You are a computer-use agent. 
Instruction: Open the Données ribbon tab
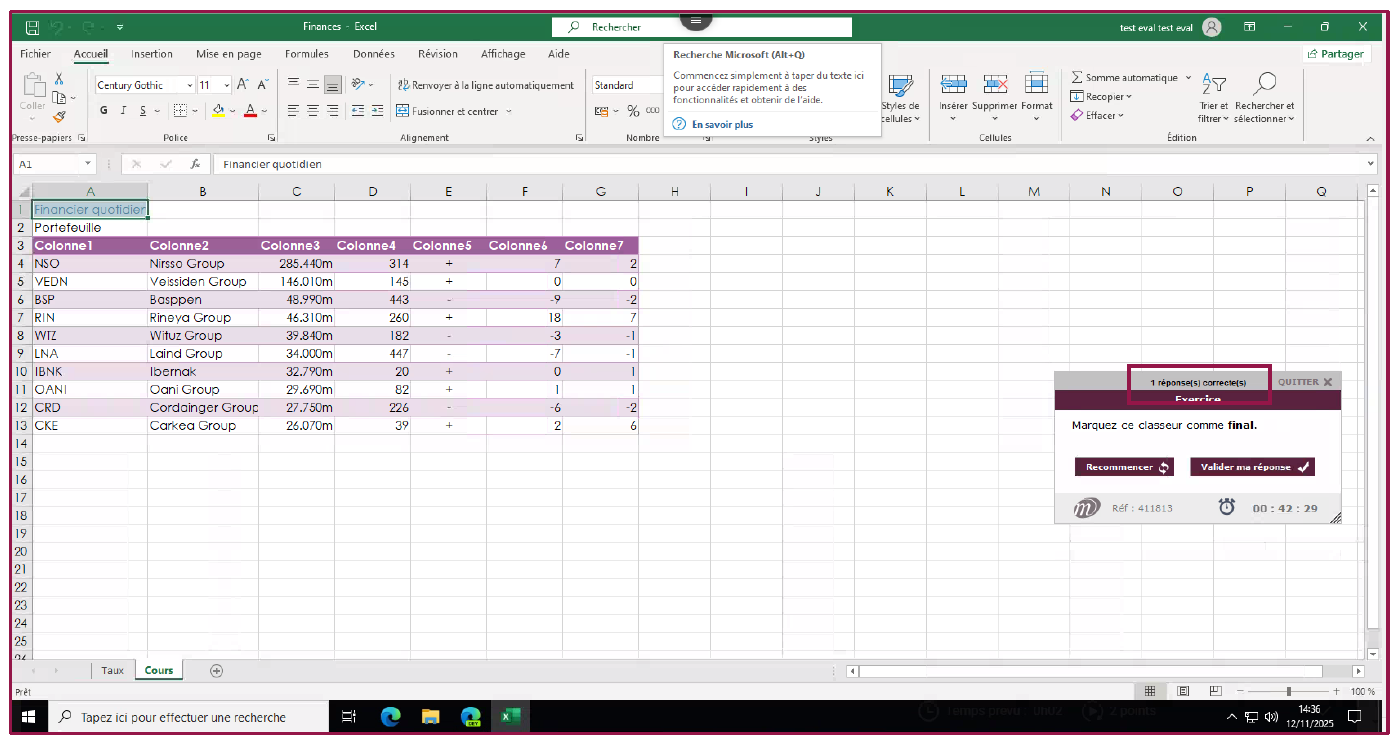coord(374,54)
